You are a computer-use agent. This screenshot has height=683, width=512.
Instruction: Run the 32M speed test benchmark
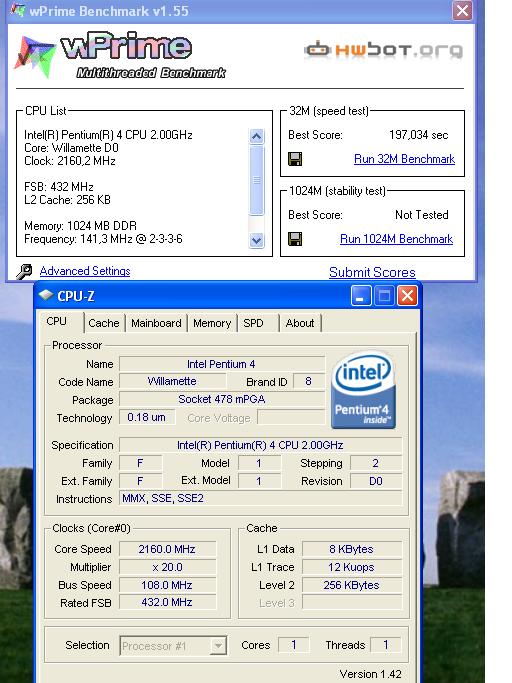[x=404, y=159]
